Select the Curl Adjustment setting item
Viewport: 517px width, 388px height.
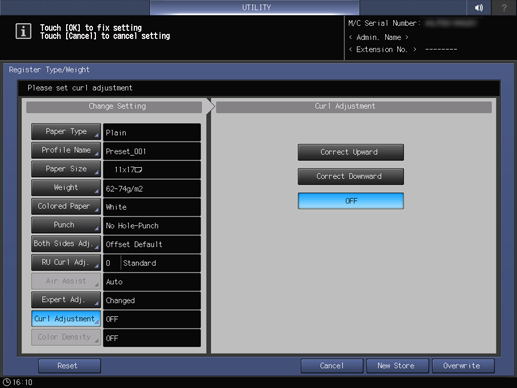66,319
